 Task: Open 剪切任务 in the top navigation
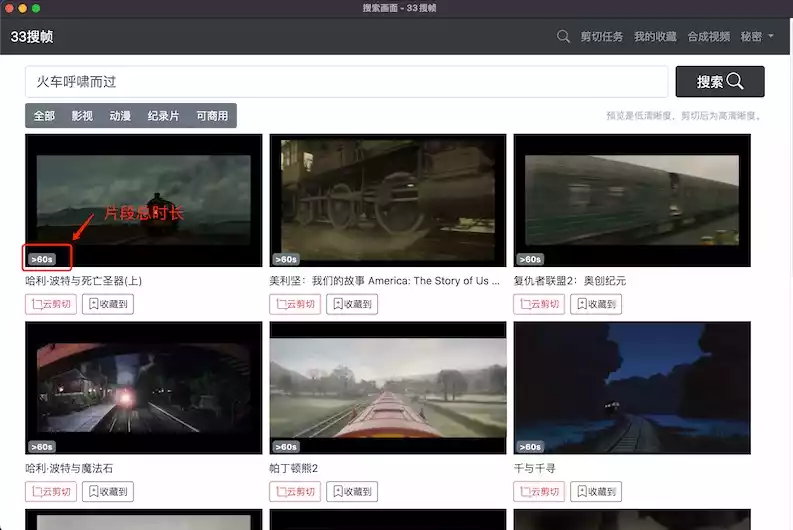602,36
